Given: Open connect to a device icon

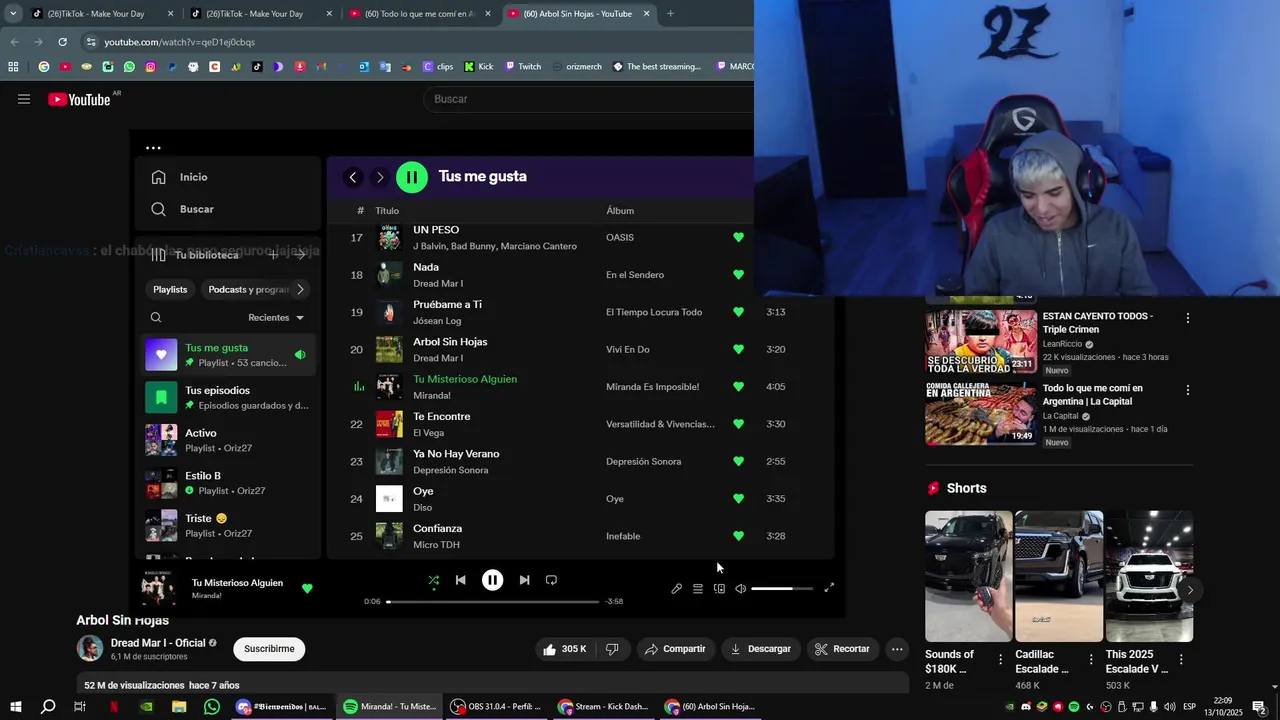Looking at the screenshot, I should [719, 589].
